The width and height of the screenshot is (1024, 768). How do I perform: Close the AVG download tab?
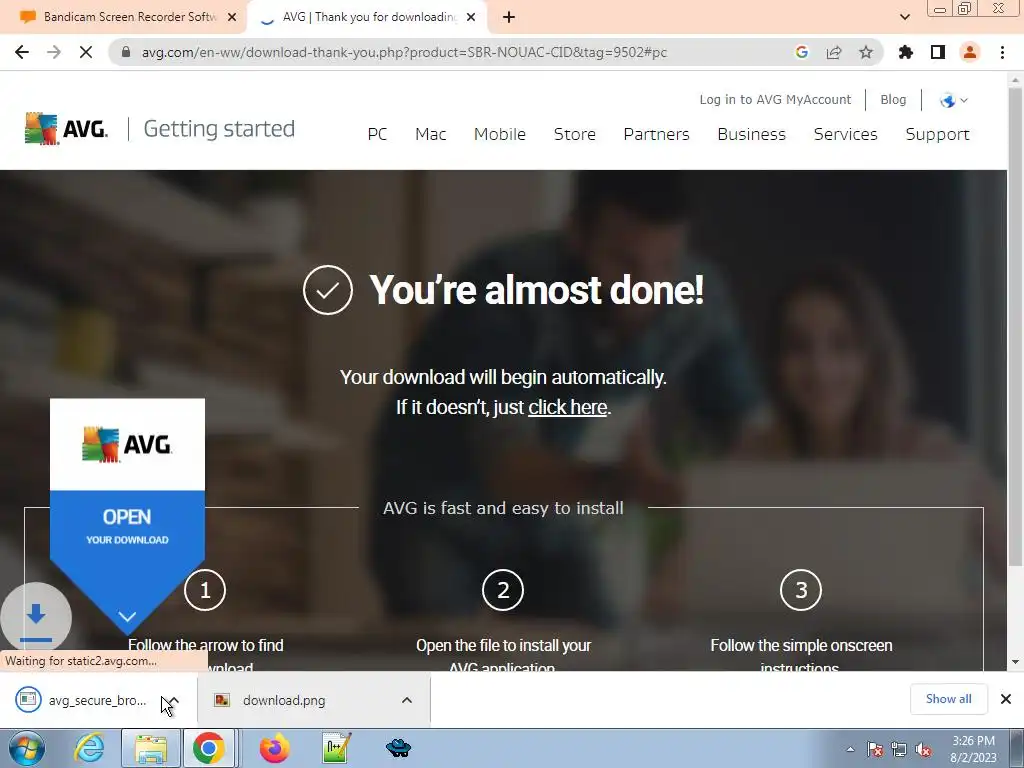[x=472, y=17]
